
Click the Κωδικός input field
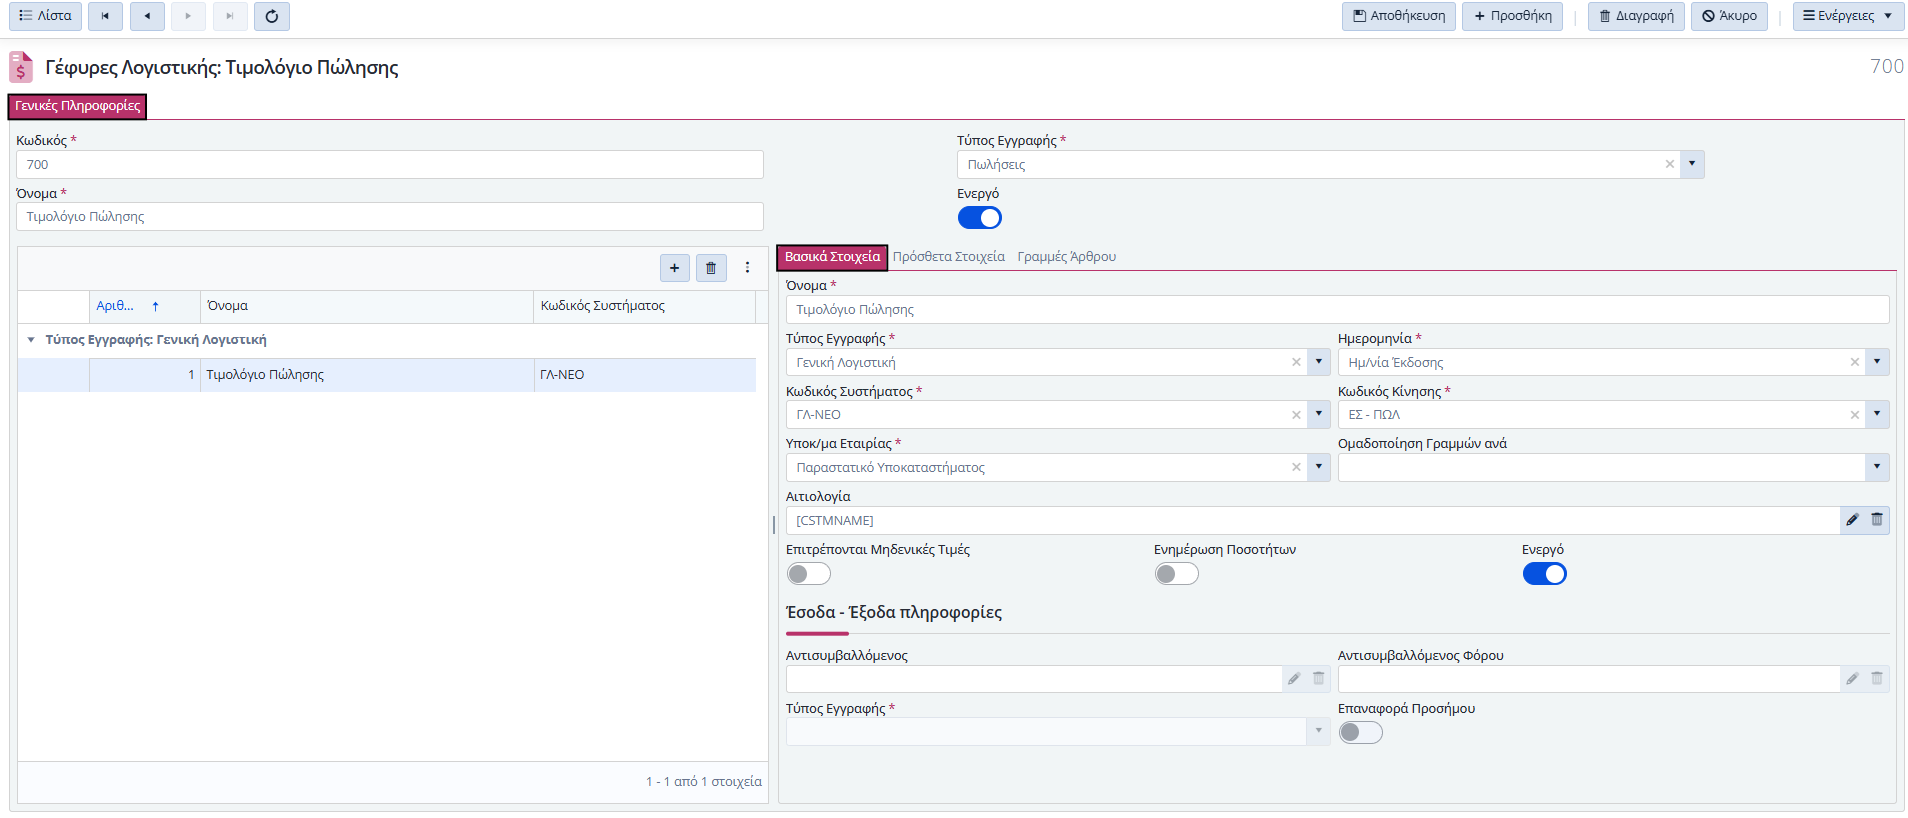point(390,165)
